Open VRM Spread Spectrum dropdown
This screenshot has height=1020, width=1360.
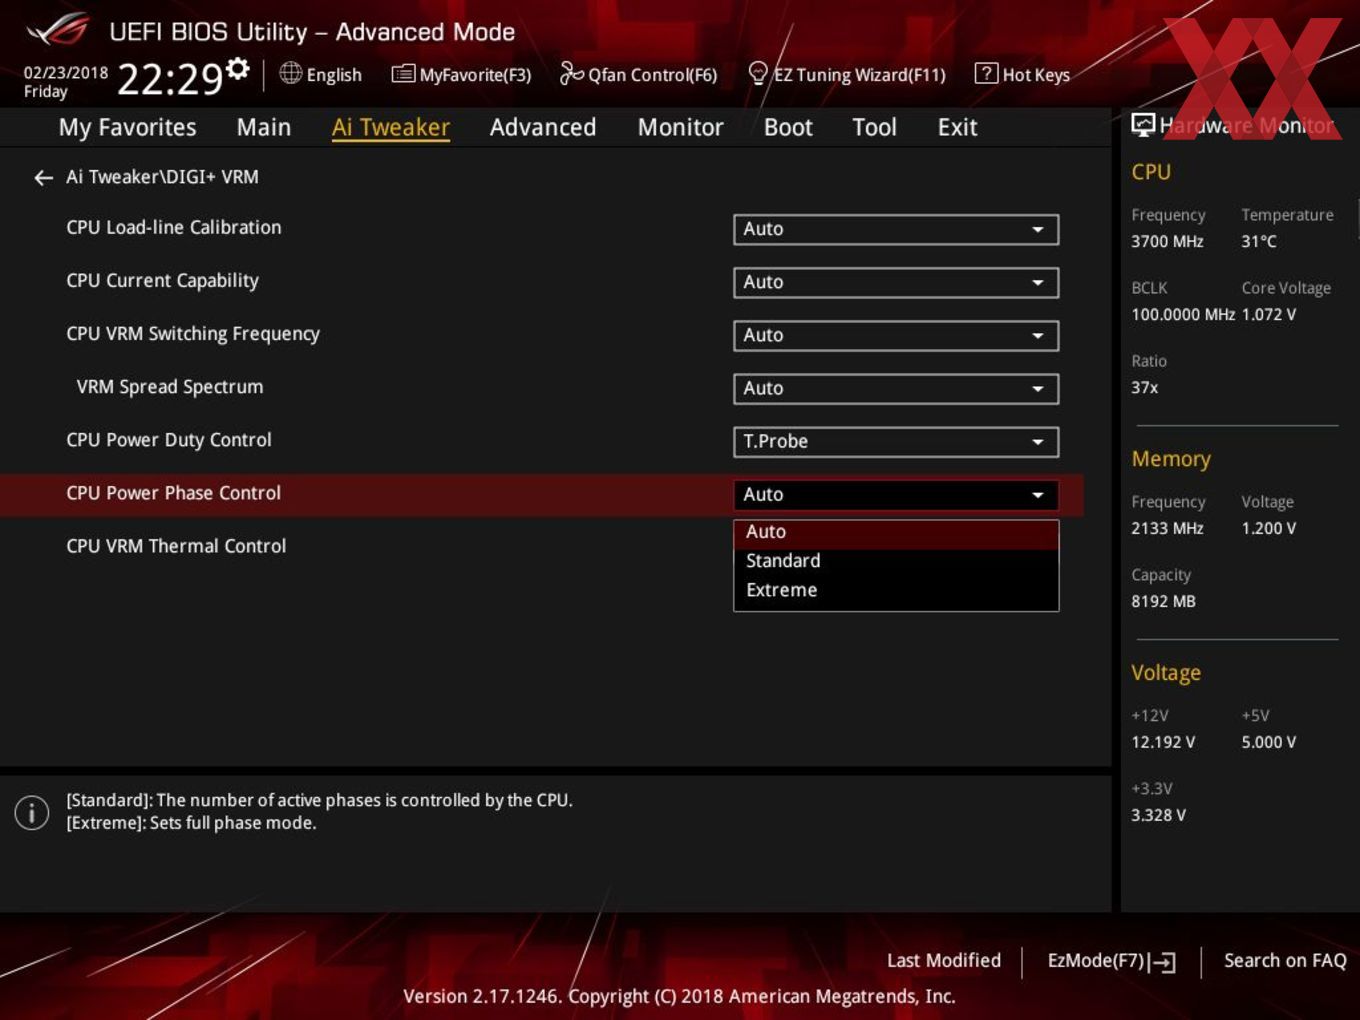tap(896, 388)
